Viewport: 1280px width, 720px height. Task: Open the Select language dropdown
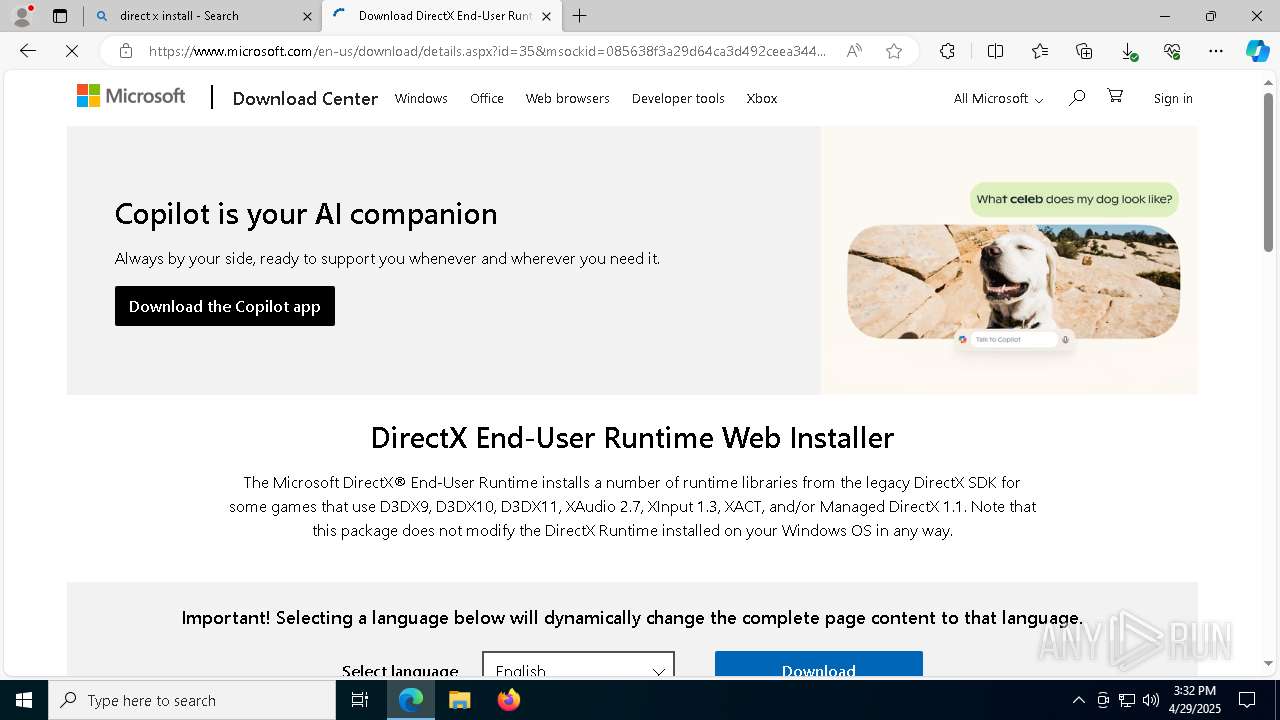(x=579, y=663)
